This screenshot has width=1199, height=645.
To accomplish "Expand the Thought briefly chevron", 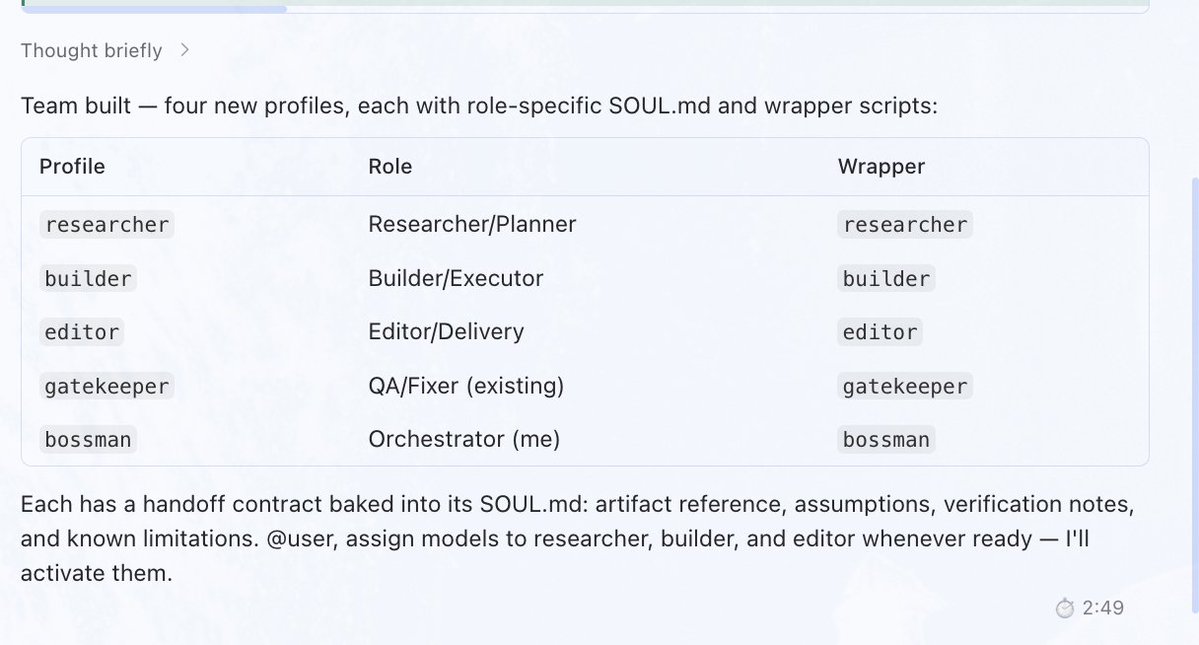I will [184, 50].
